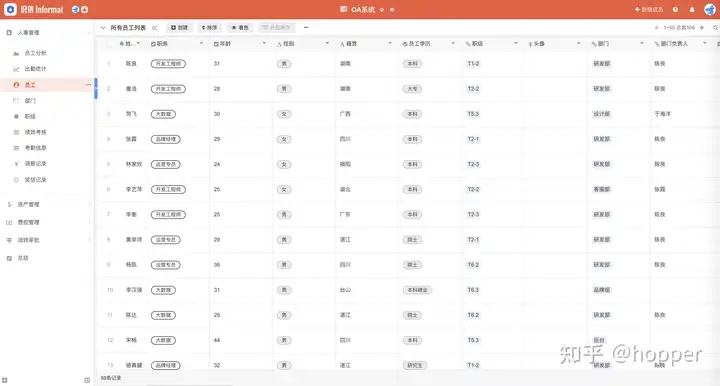Go to next page arrow in pager

coord(702,28)
